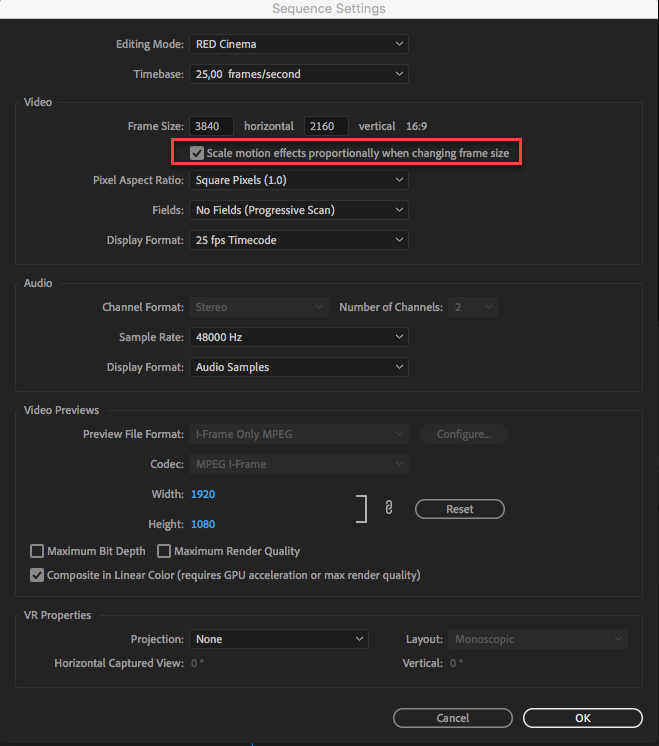Click the horizontal frame size field 3840
This screenshot has height=746, width=659.
(x=211, y=126)
